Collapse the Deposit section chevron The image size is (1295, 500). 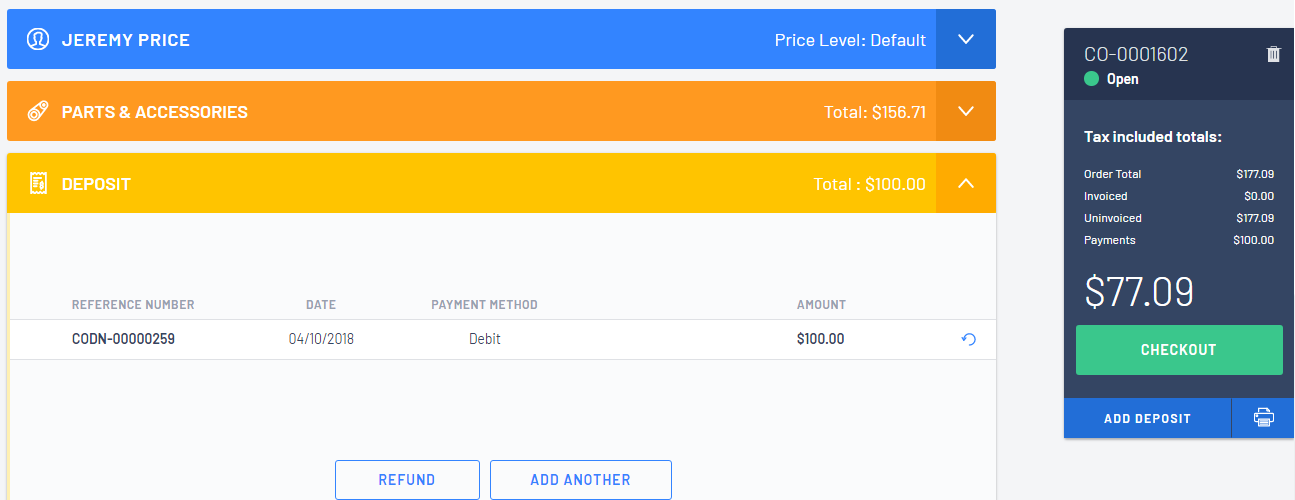[966, 183]
